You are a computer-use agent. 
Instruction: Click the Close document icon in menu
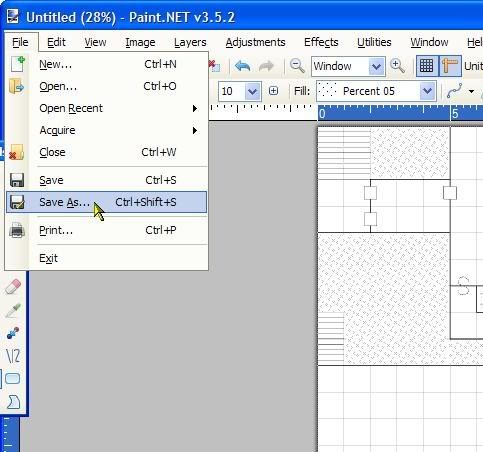[16, 152]
